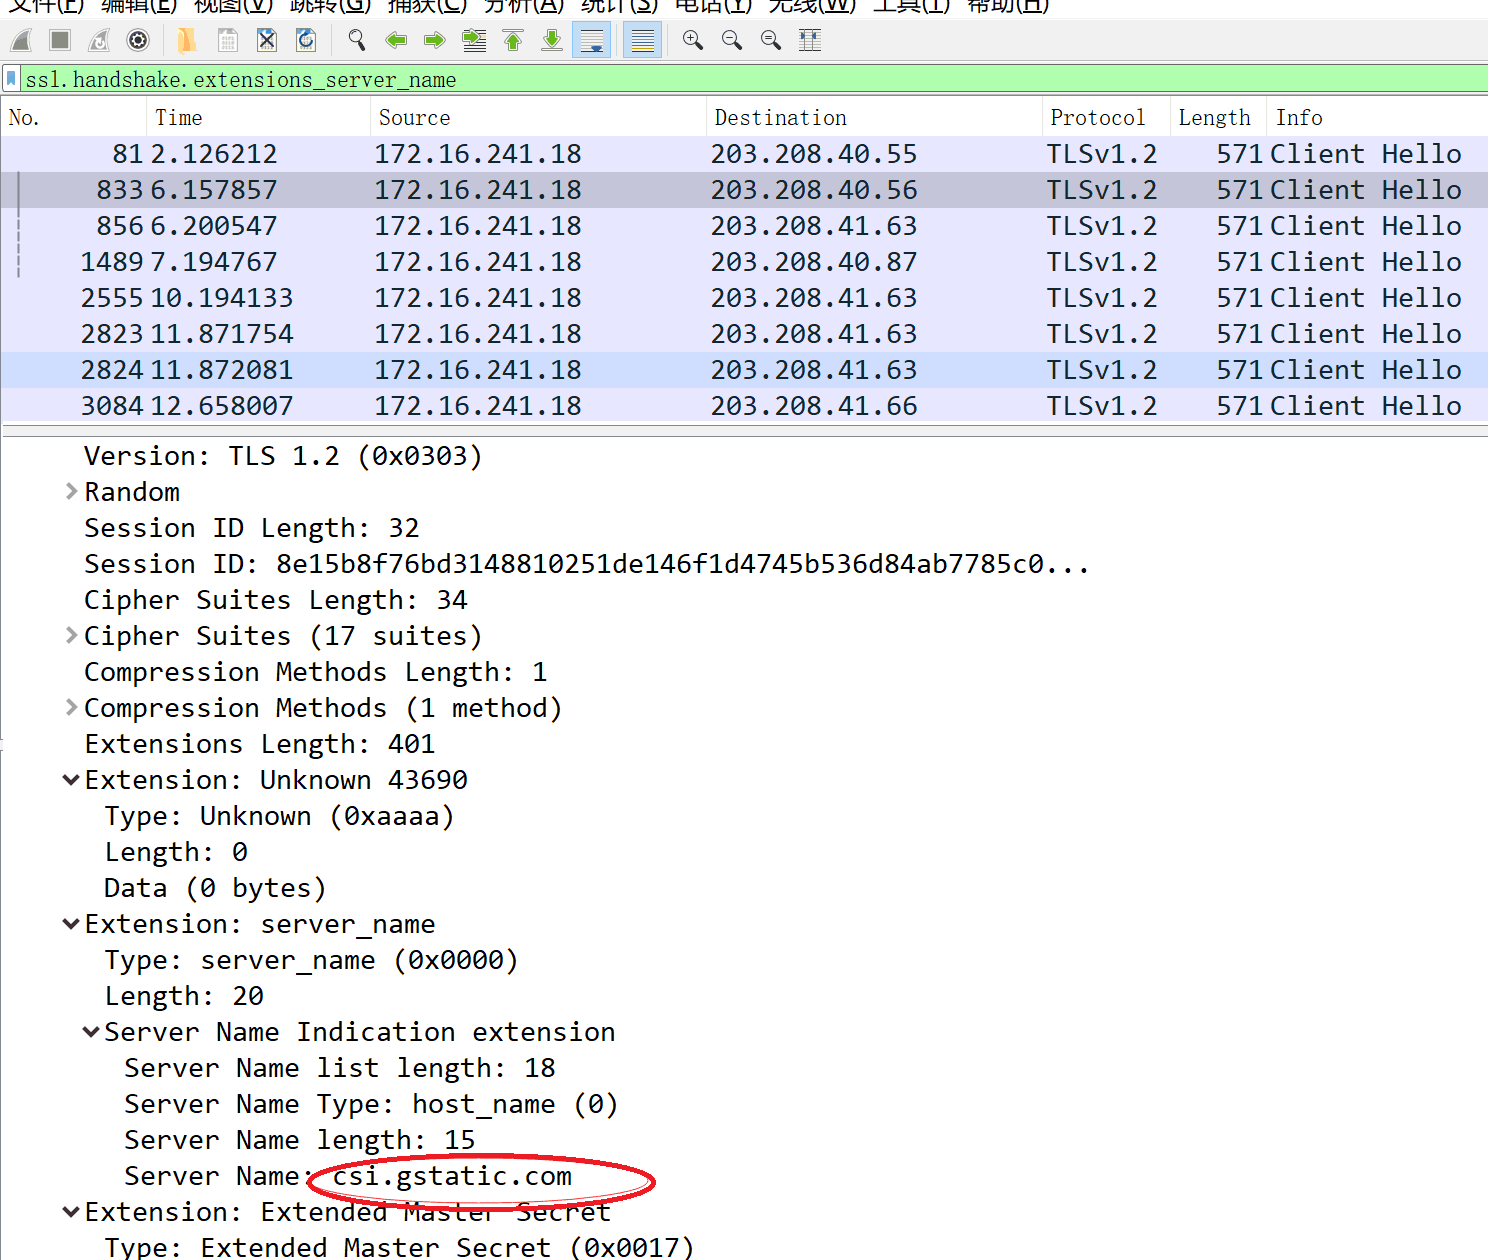Find a packet with the magnifier icon
1488x1260 pixels.
[x=356, y=40]
